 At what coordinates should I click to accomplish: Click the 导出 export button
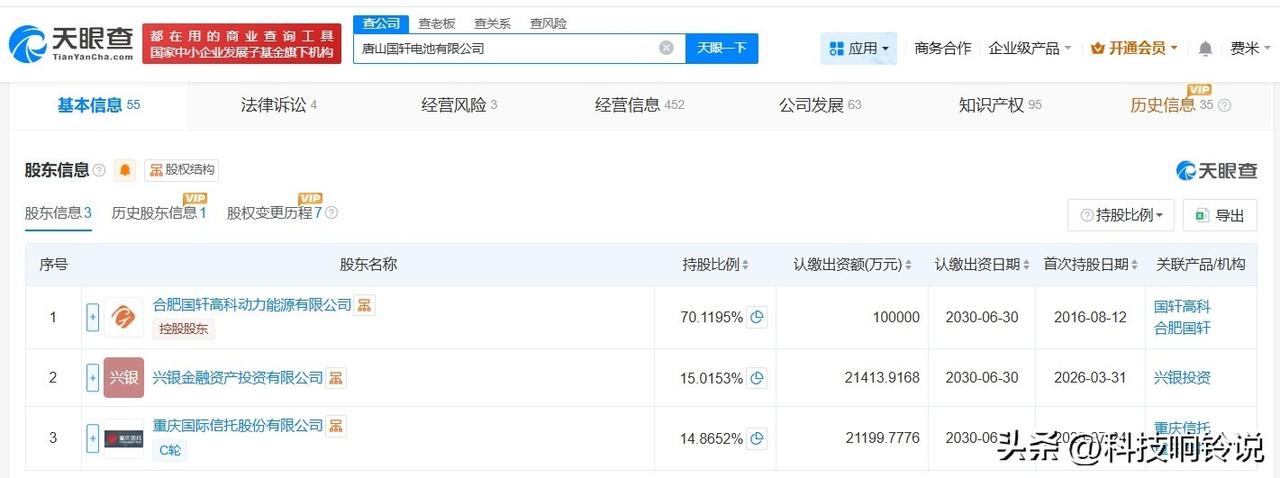[1219, 215]
